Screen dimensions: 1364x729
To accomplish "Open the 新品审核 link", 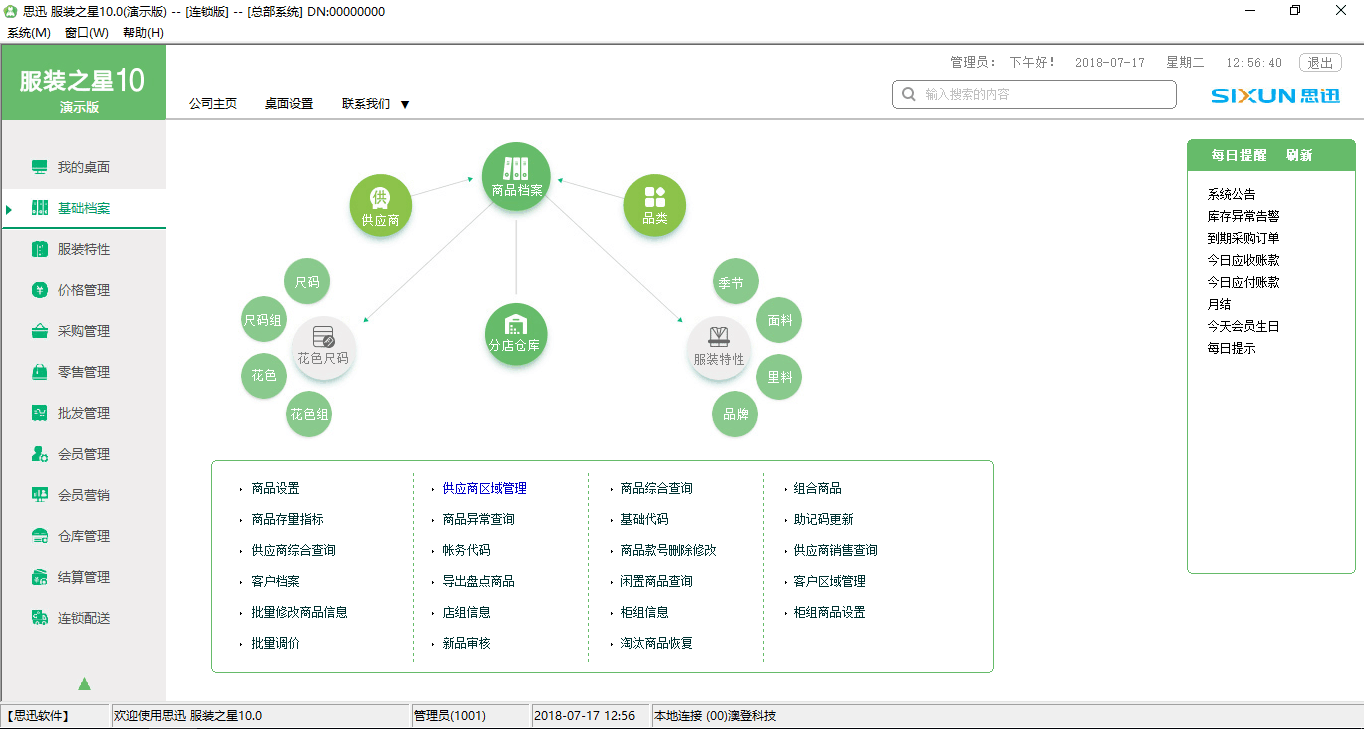I will pyautogui.click(x=467, y=643).
